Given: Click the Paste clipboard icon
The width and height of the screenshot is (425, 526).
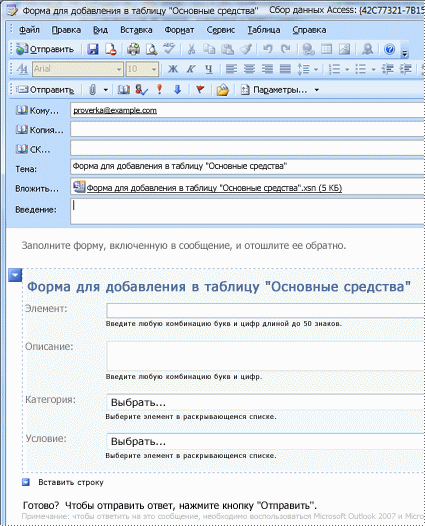Looking at the screenshot, I should pyautogui.click(x=227, y=49).
